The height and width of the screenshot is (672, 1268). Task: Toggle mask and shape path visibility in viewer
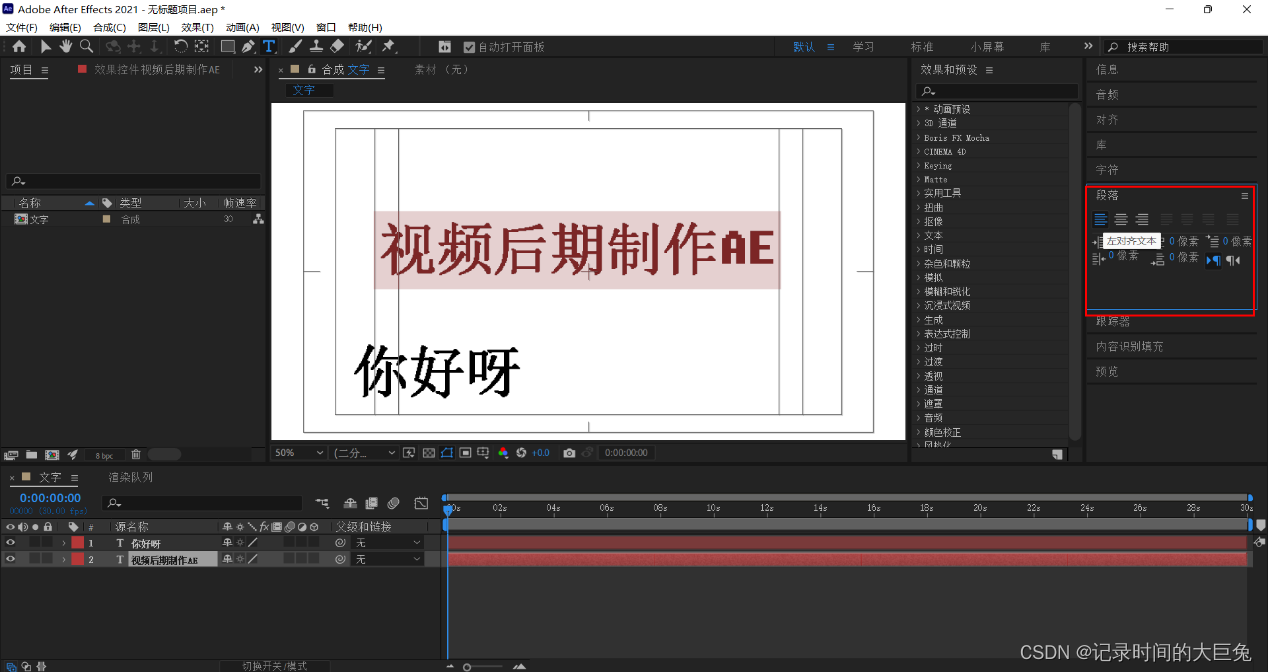click(447, 453)
